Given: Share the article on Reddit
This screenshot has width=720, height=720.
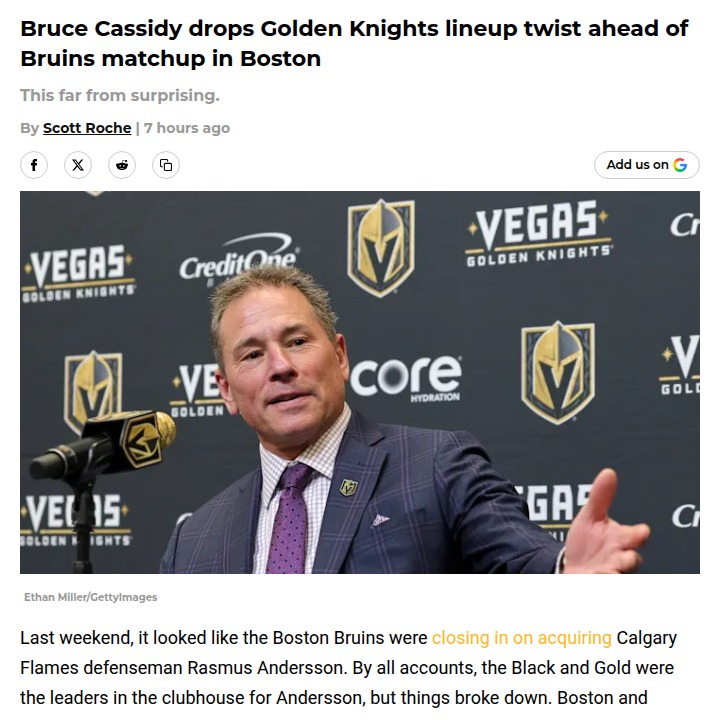Looking at the screenshot, I should (x=122, y=165).
